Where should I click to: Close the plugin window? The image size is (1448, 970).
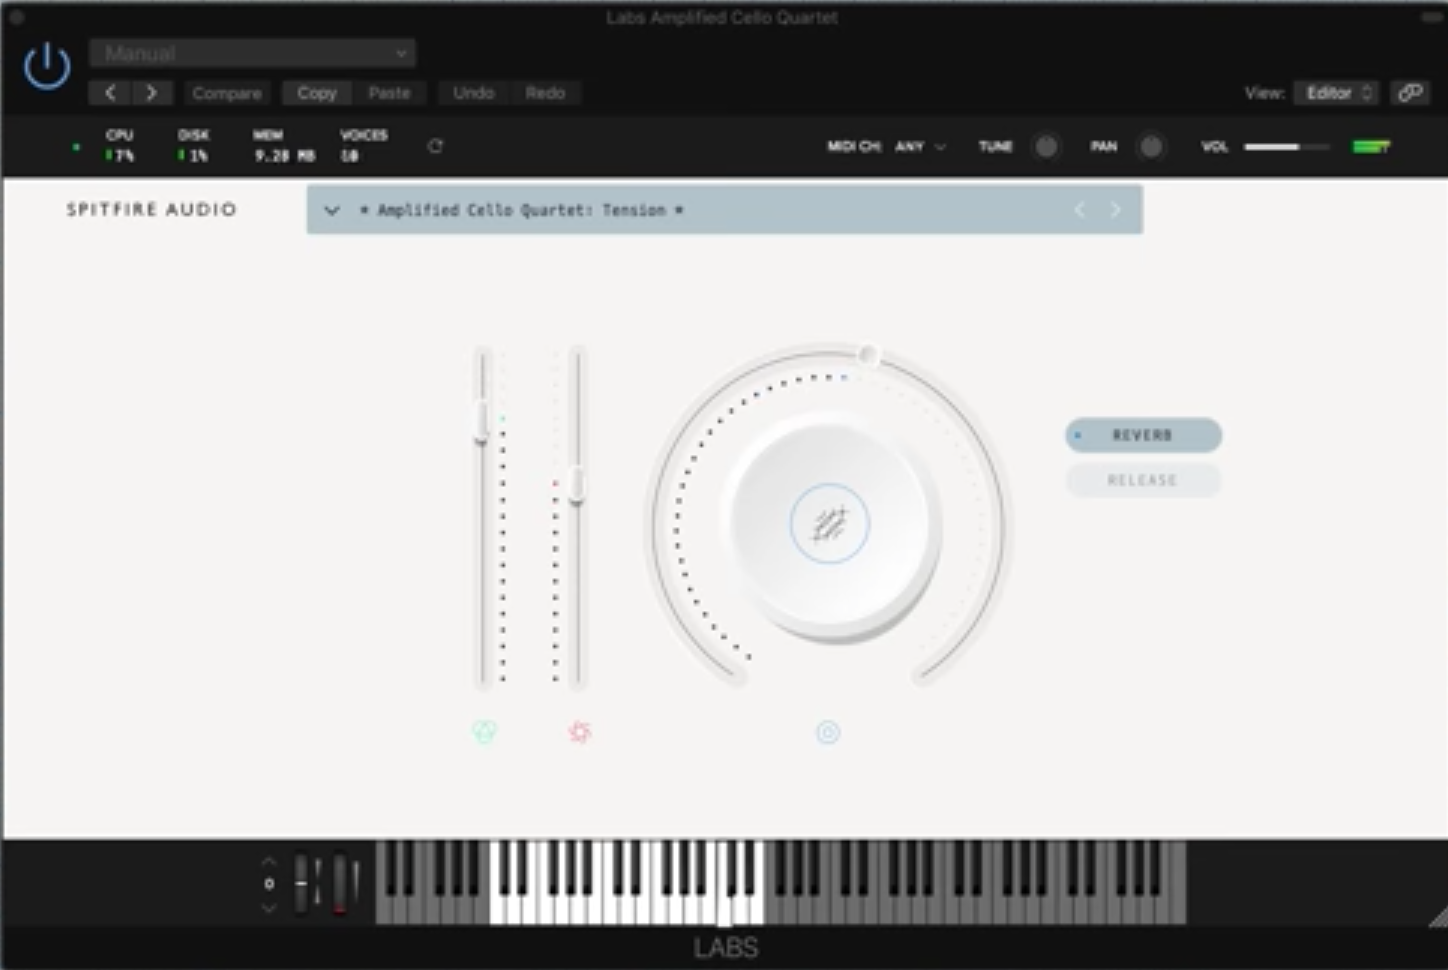tap(16, 17)
